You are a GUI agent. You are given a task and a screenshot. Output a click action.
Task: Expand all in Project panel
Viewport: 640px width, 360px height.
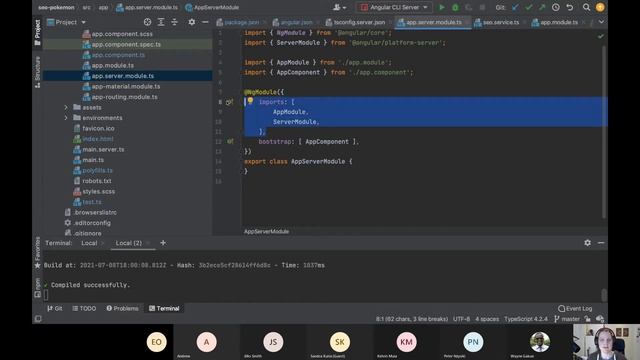click(161, 22)
